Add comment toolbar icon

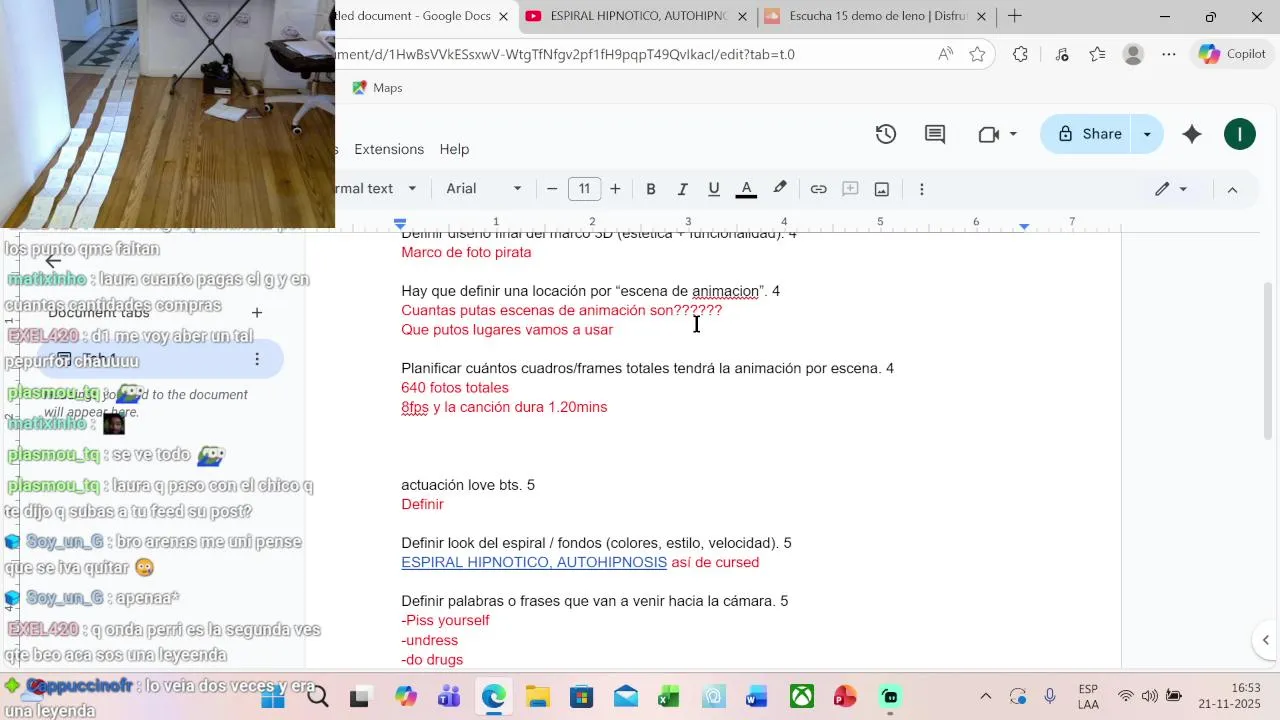[850, 189]
